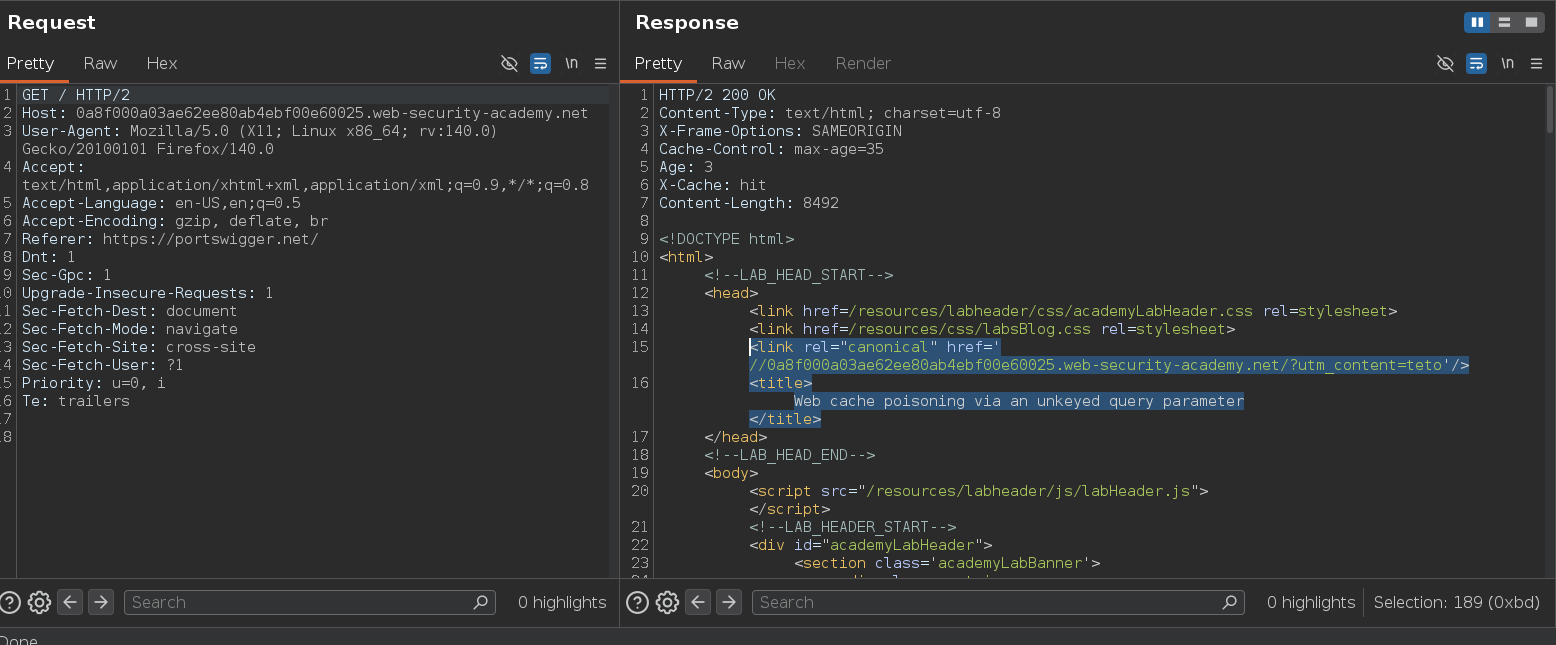Click search magnifier icon in Response search
This screenshot has height=645, width=1556.
[x=1230, y=602]
